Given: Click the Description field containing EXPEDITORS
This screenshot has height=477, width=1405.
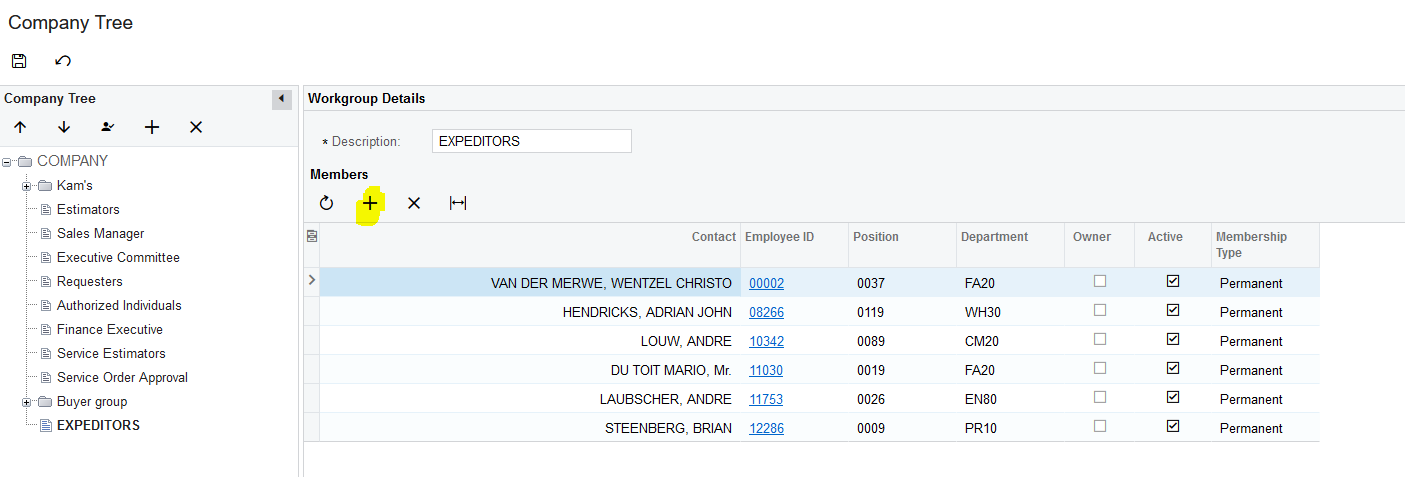Looking at the screenshot, I should point(531,141).
